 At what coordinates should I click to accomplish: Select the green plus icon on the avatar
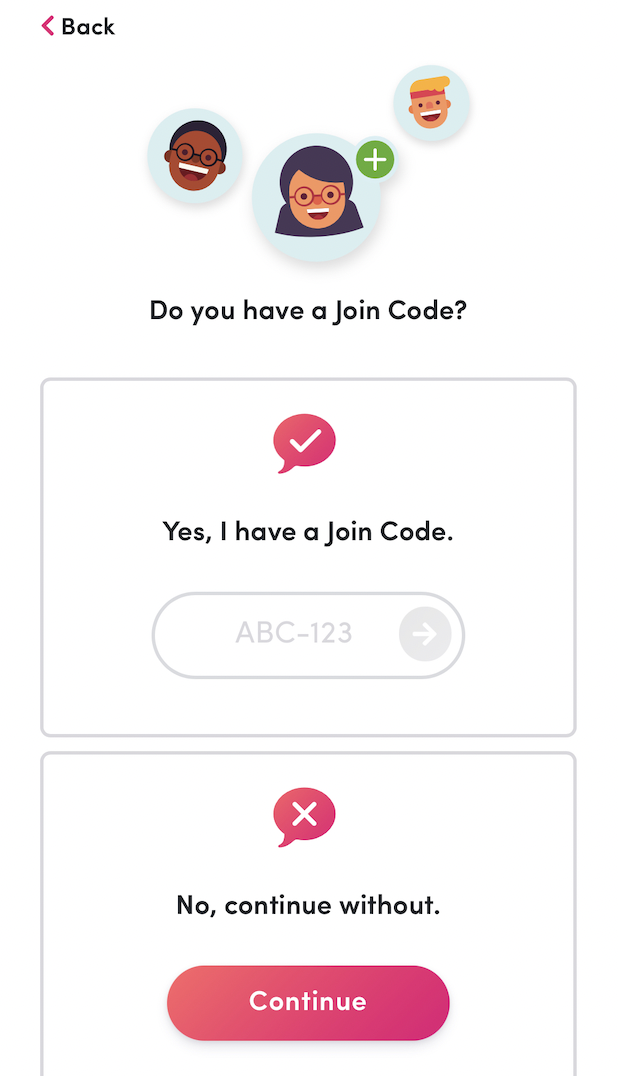(375, 159)
